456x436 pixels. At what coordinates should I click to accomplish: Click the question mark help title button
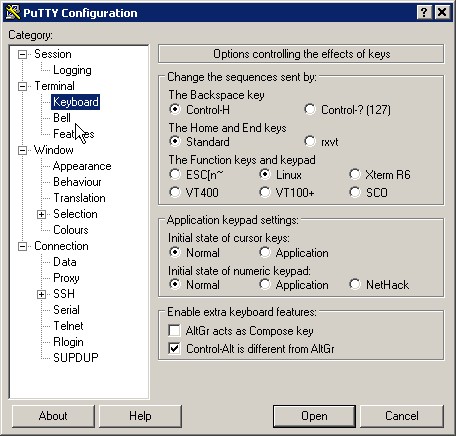[424, 13]
